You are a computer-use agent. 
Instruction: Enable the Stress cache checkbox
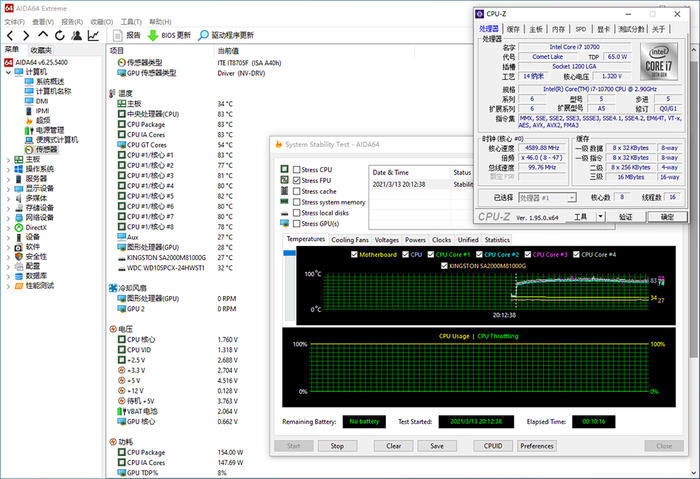click(x=296, y=191)
